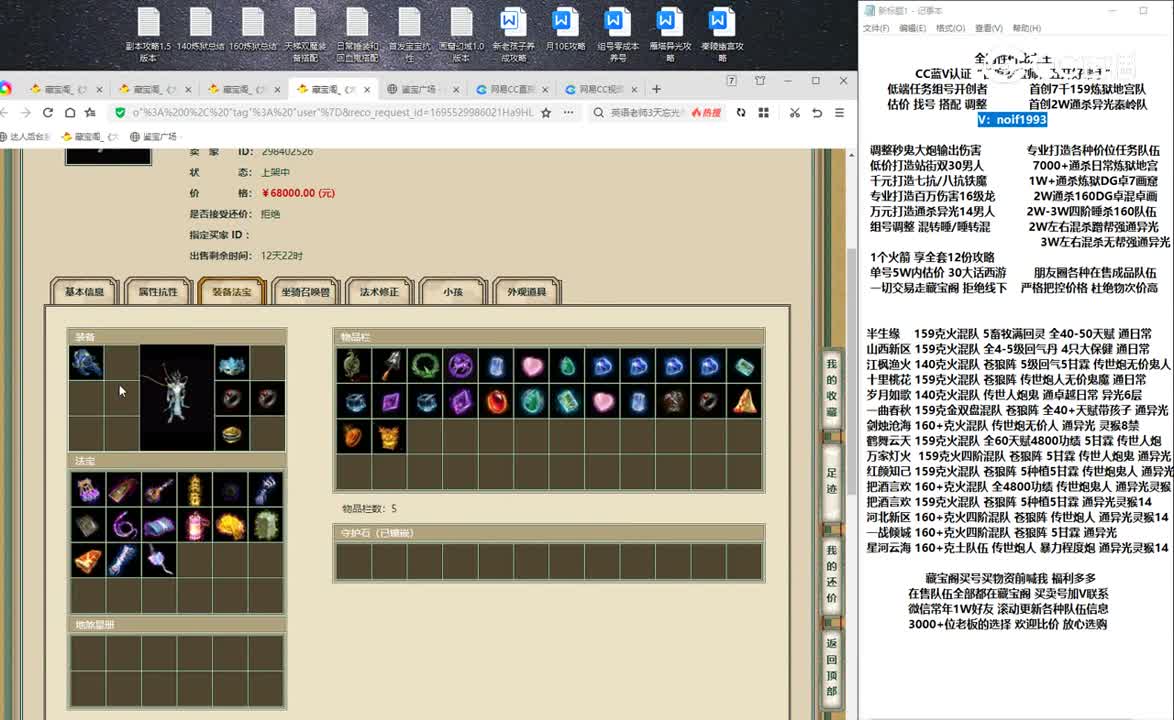Viewport: 1174px width, 720px height.
Task: Click the highlighted text V: noif1993 in Notepad
Action: [1012, 120]
